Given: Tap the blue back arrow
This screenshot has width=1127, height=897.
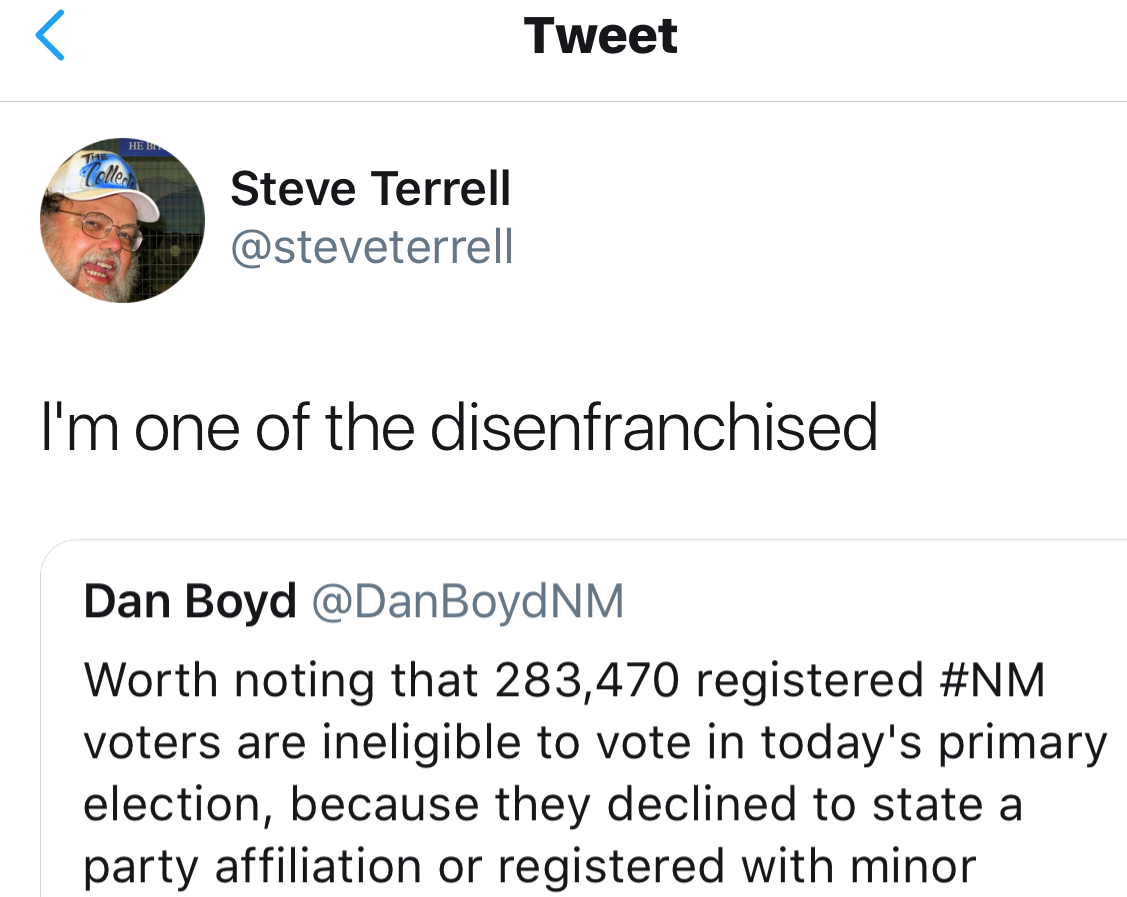Looking at the screenshot, I should point(50,36).
